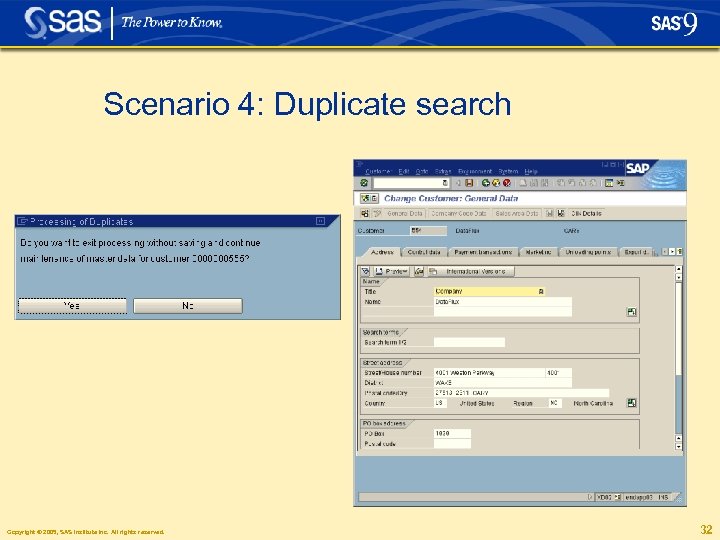Click the Sales Area Data button
Viewport: 720px width, 540px height.
pos(516,213)
